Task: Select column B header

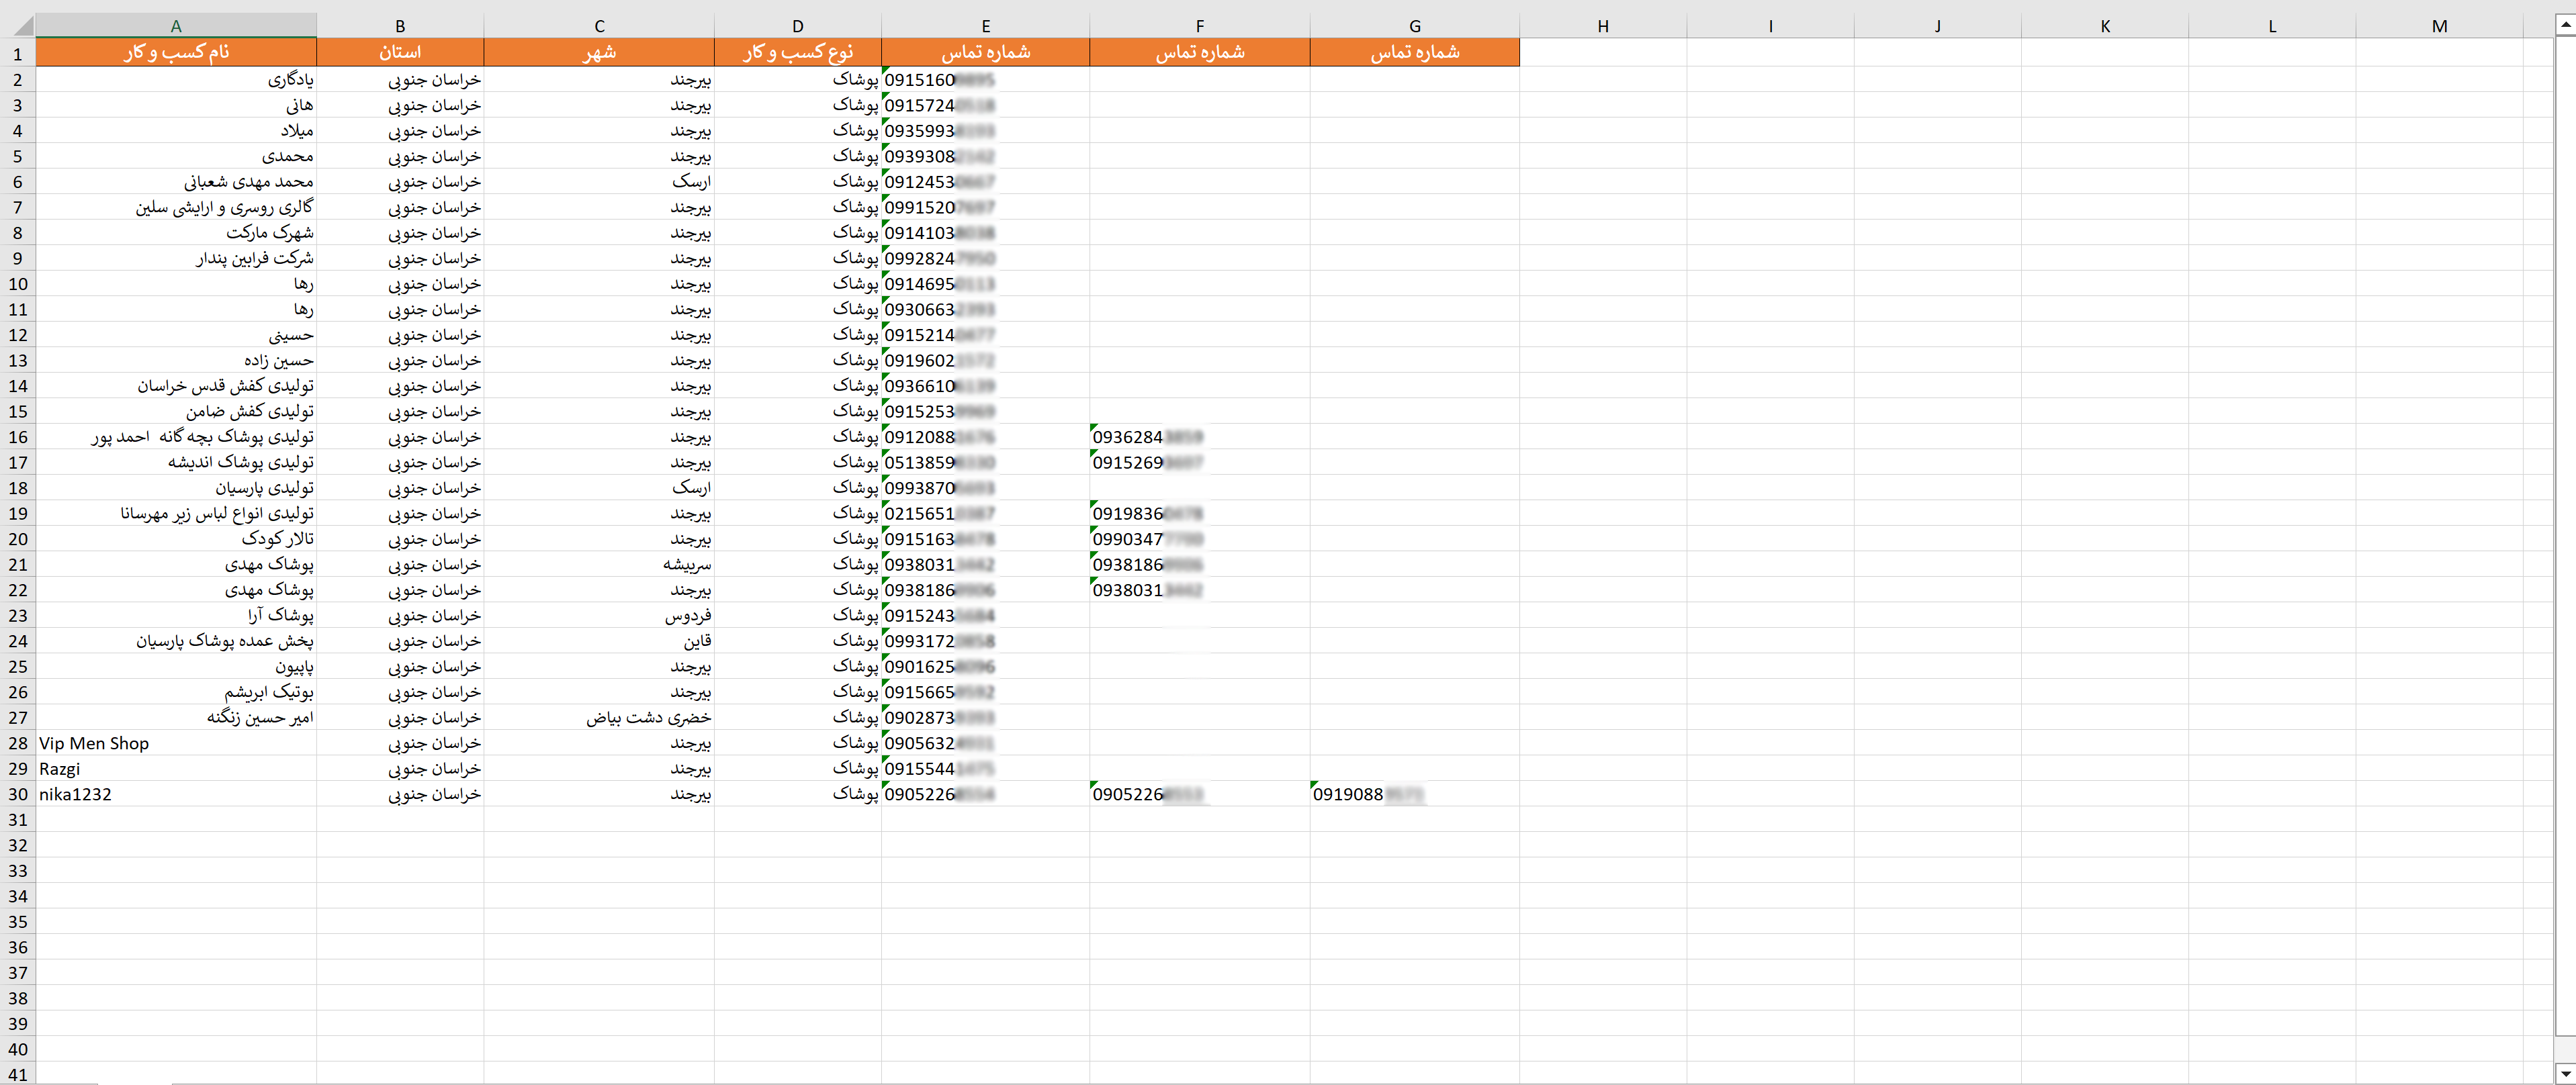Action: [400, 26]
